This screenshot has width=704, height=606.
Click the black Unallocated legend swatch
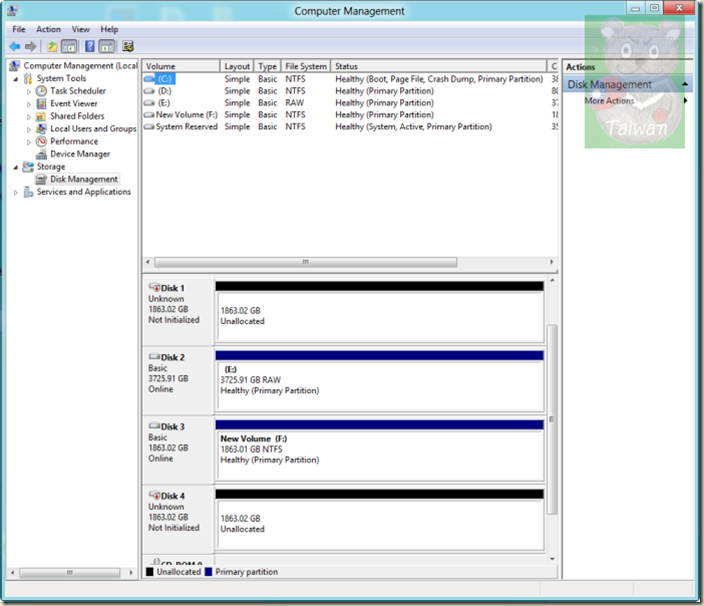(150, 572)
